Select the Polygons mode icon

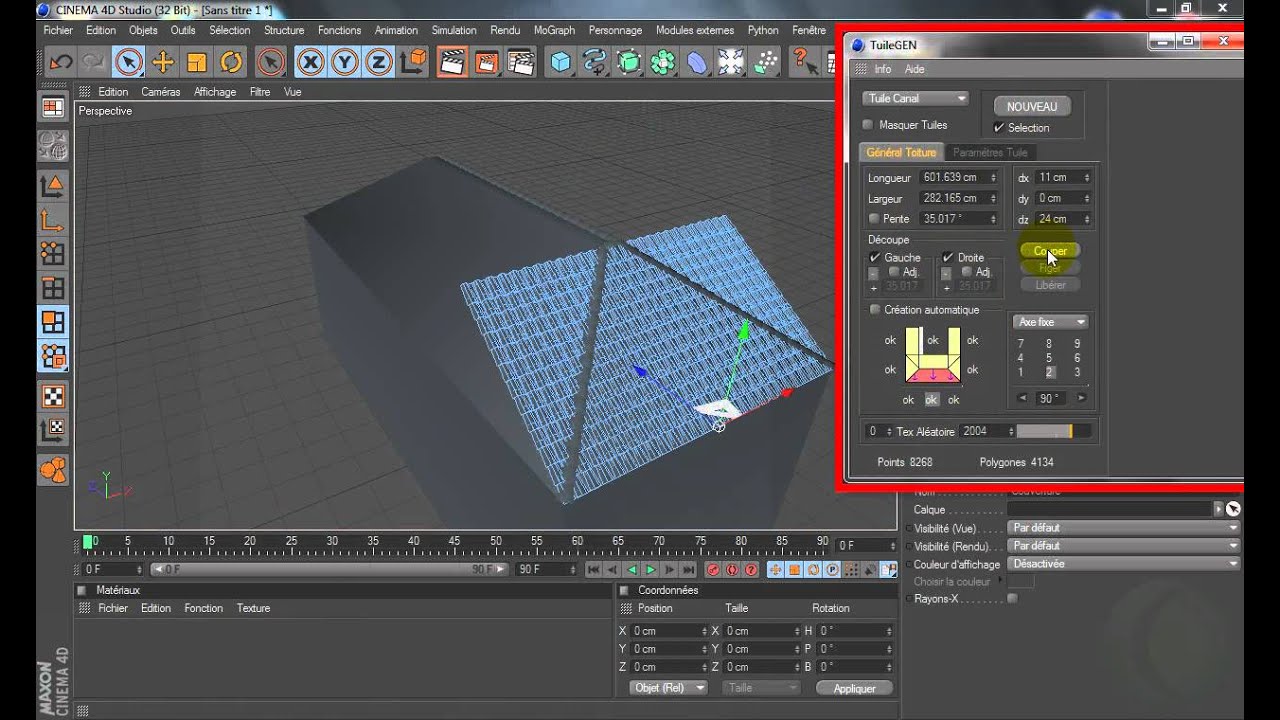[53, 322]
